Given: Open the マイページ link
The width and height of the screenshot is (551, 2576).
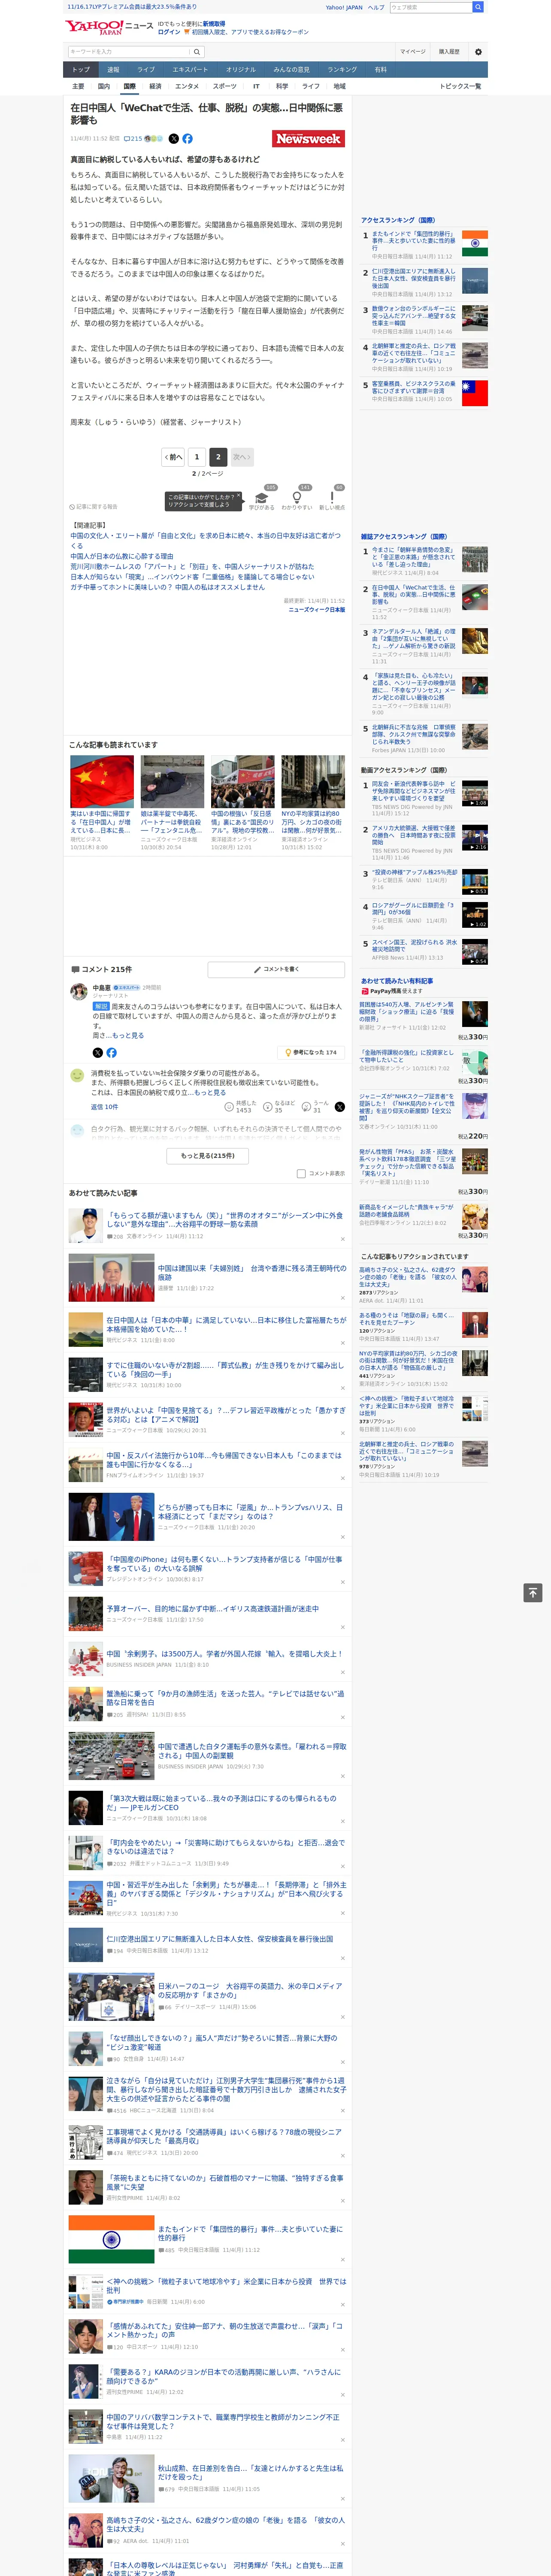Looking at the screenshot, I should coord(412,52).
